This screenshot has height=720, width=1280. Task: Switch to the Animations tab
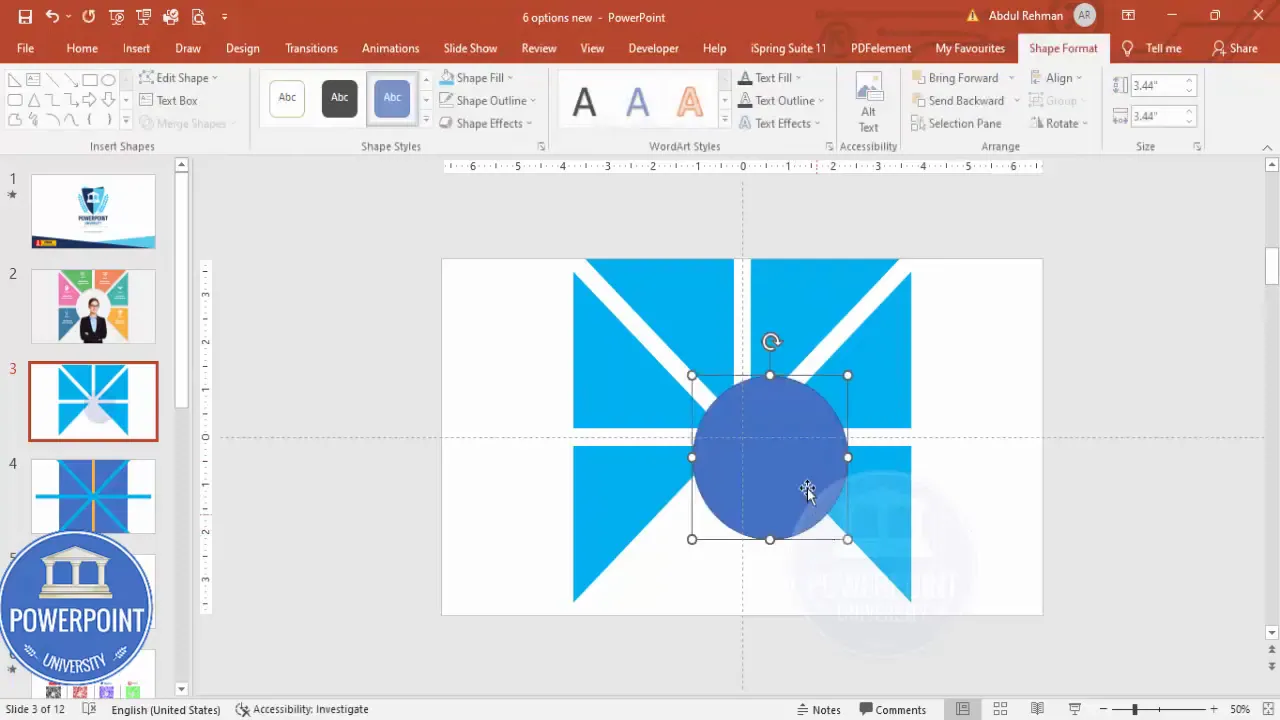(390, 48)
